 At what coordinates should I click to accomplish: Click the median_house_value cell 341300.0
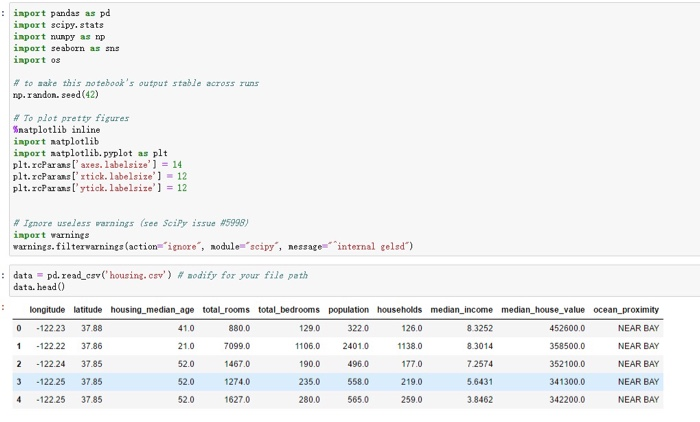tap(567, 382)
